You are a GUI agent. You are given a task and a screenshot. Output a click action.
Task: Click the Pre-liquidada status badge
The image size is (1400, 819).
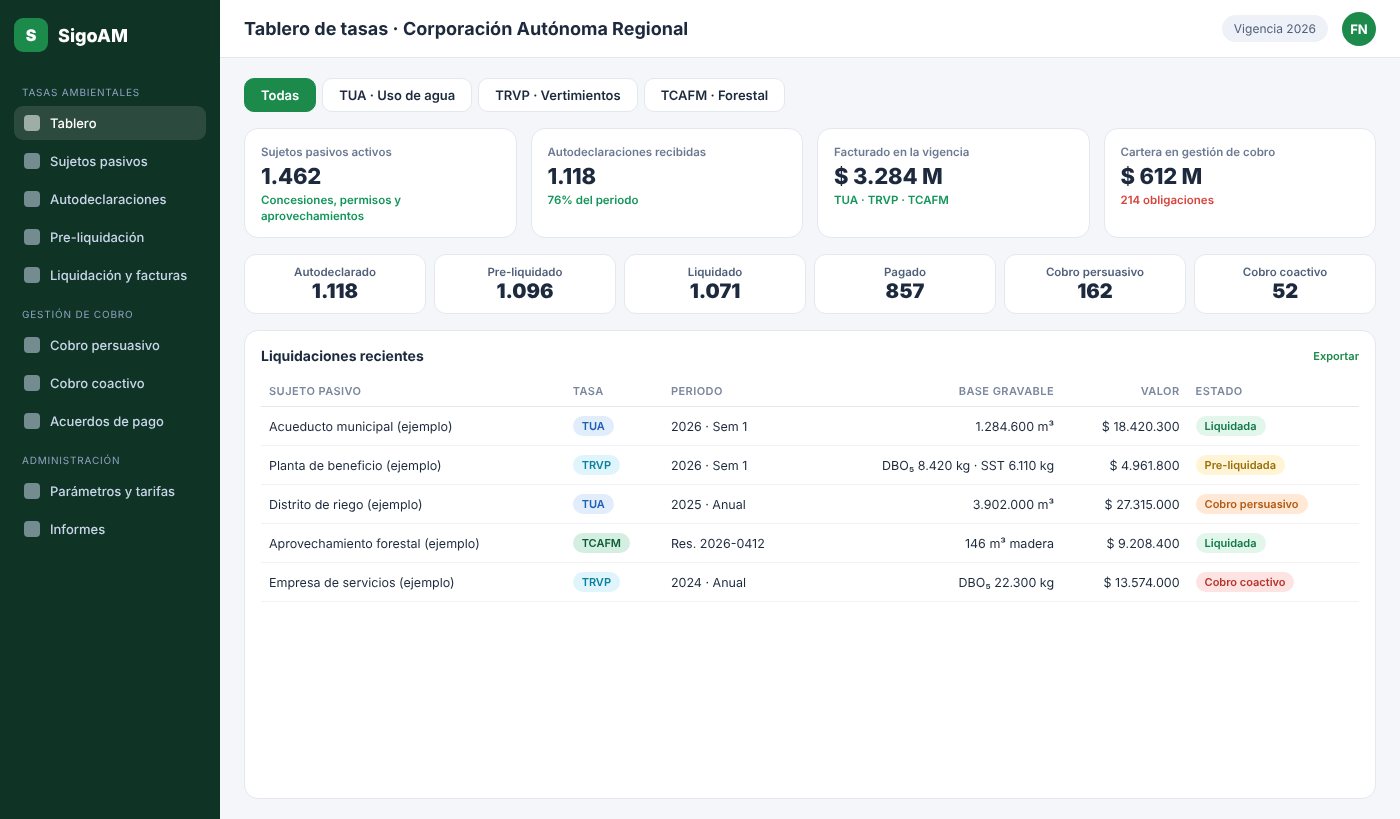point(1240,465)
